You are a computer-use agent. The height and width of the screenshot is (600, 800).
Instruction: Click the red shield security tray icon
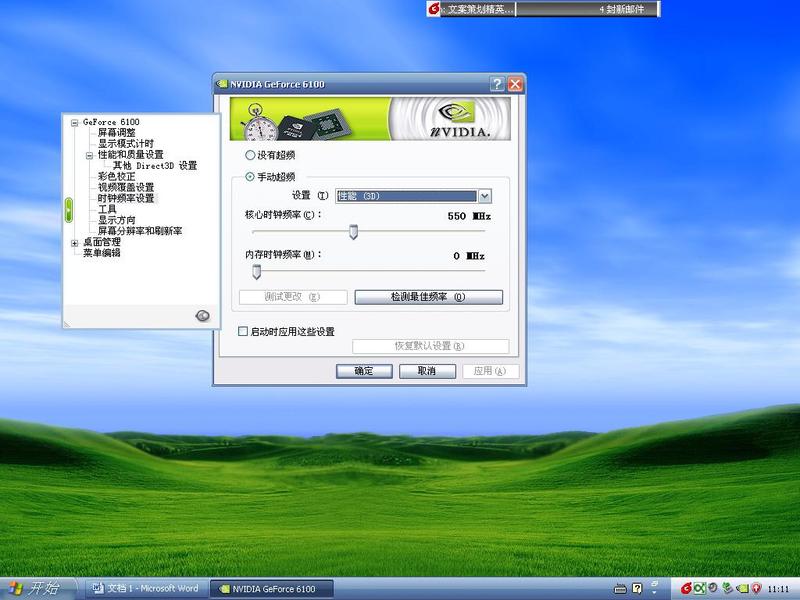[x=756, y=589]
